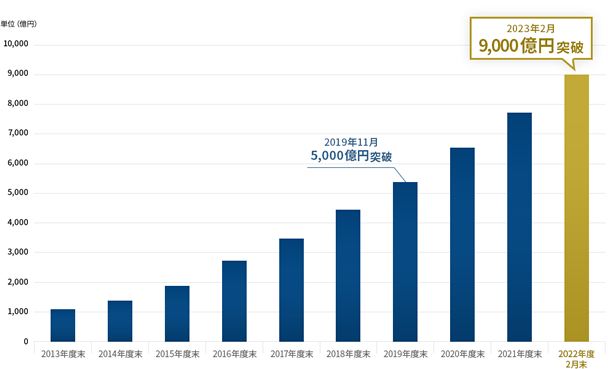615x369 pixels.
Task: Click the 2023年2月 callout heading
Action: tap(531, 29)
